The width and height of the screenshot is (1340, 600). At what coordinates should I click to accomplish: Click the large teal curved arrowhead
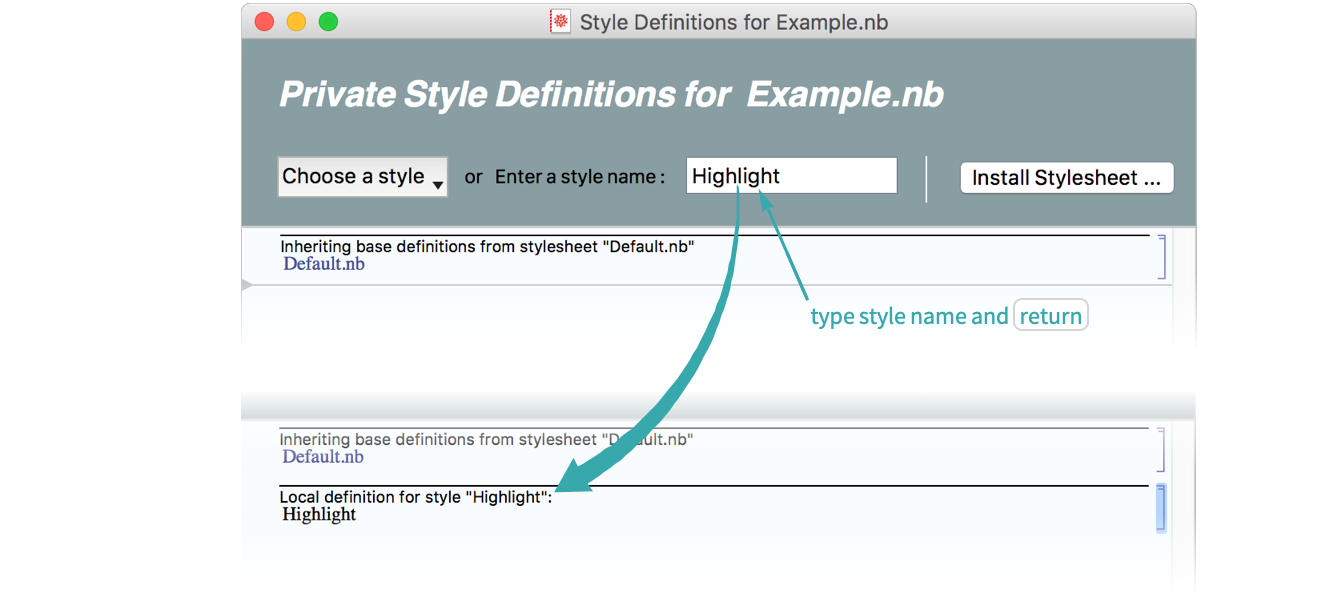(x=575, y=476)
